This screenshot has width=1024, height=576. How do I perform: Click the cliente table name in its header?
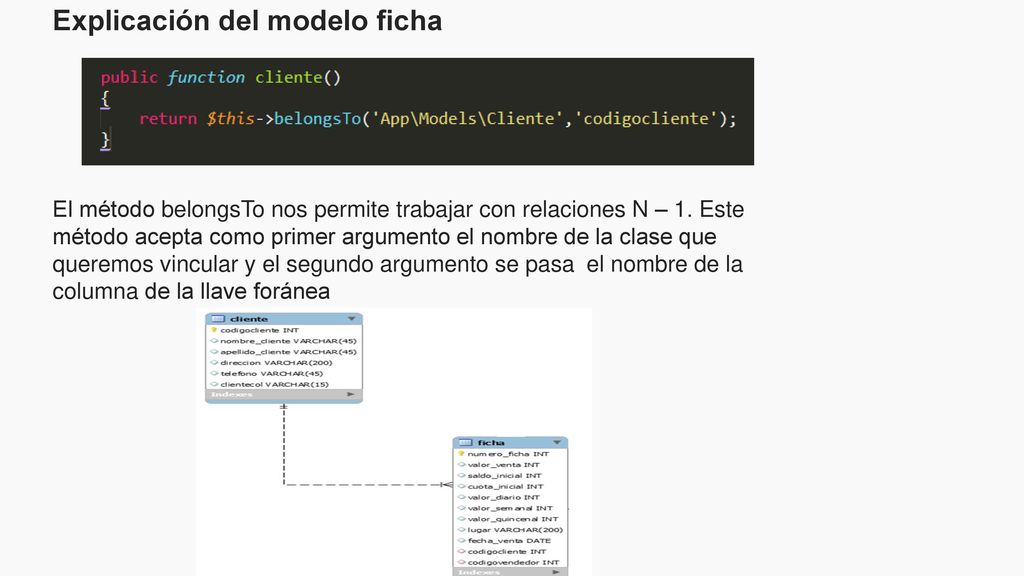click(249, 319)
